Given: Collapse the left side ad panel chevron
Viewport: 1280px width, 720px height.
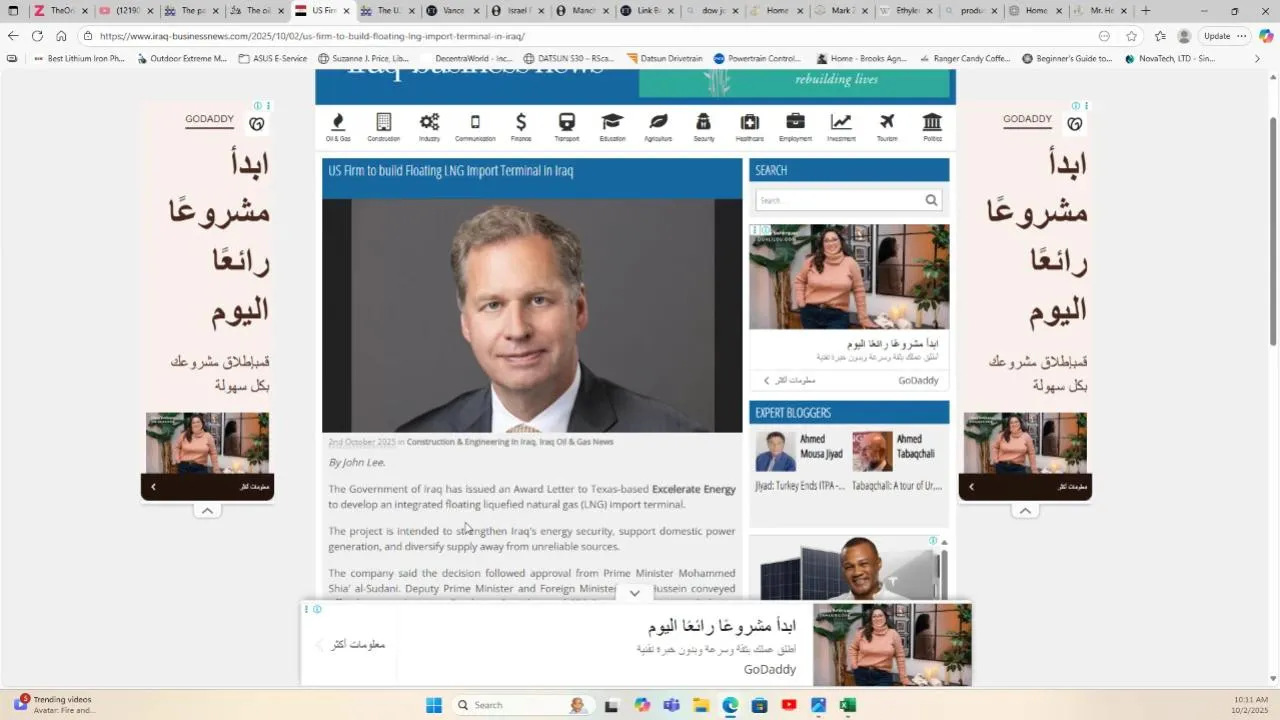Looking at the screenshot, I should pos(207,511).
